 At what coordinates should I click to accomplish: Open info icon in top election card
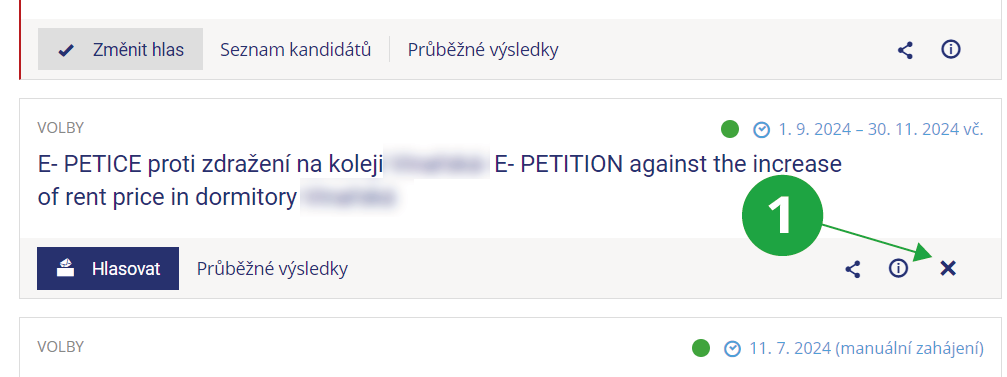click(950, 49)
